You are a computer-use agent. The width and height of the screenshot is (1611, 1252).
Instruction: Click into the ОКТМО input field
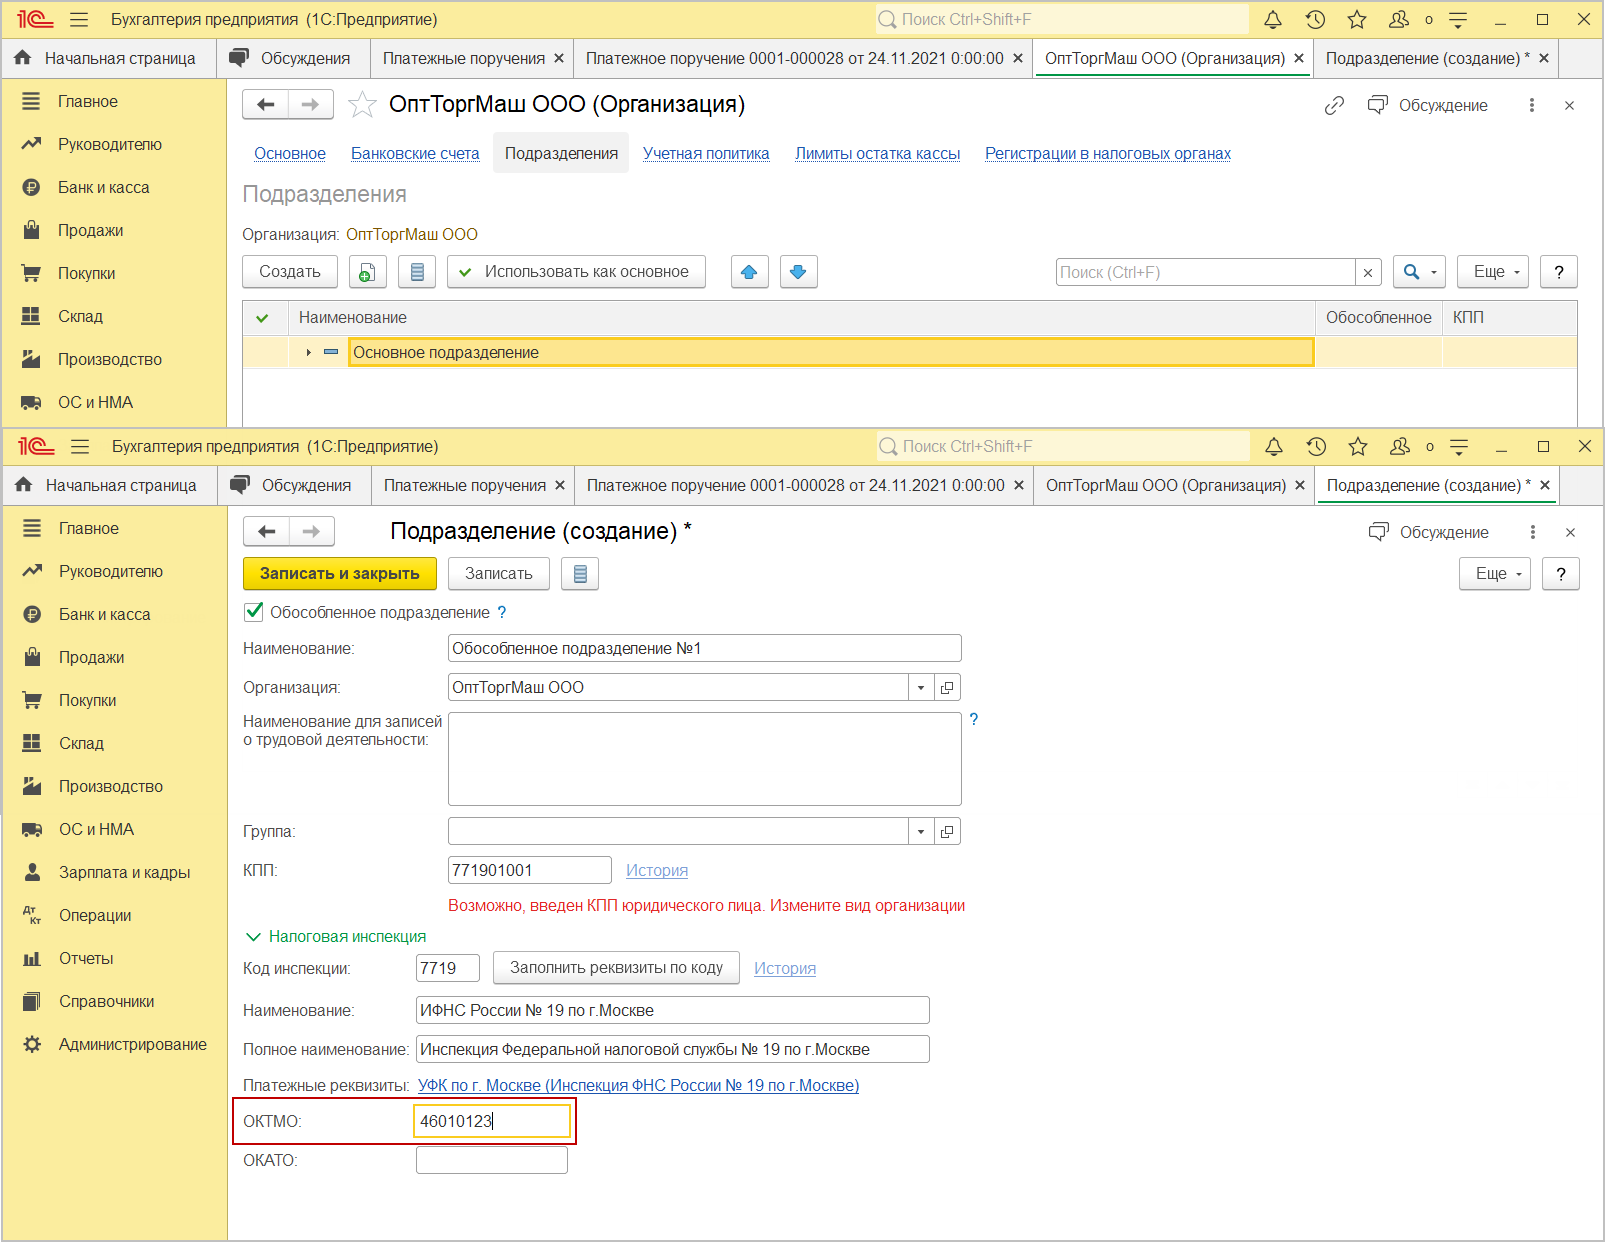coord(492,1121)
